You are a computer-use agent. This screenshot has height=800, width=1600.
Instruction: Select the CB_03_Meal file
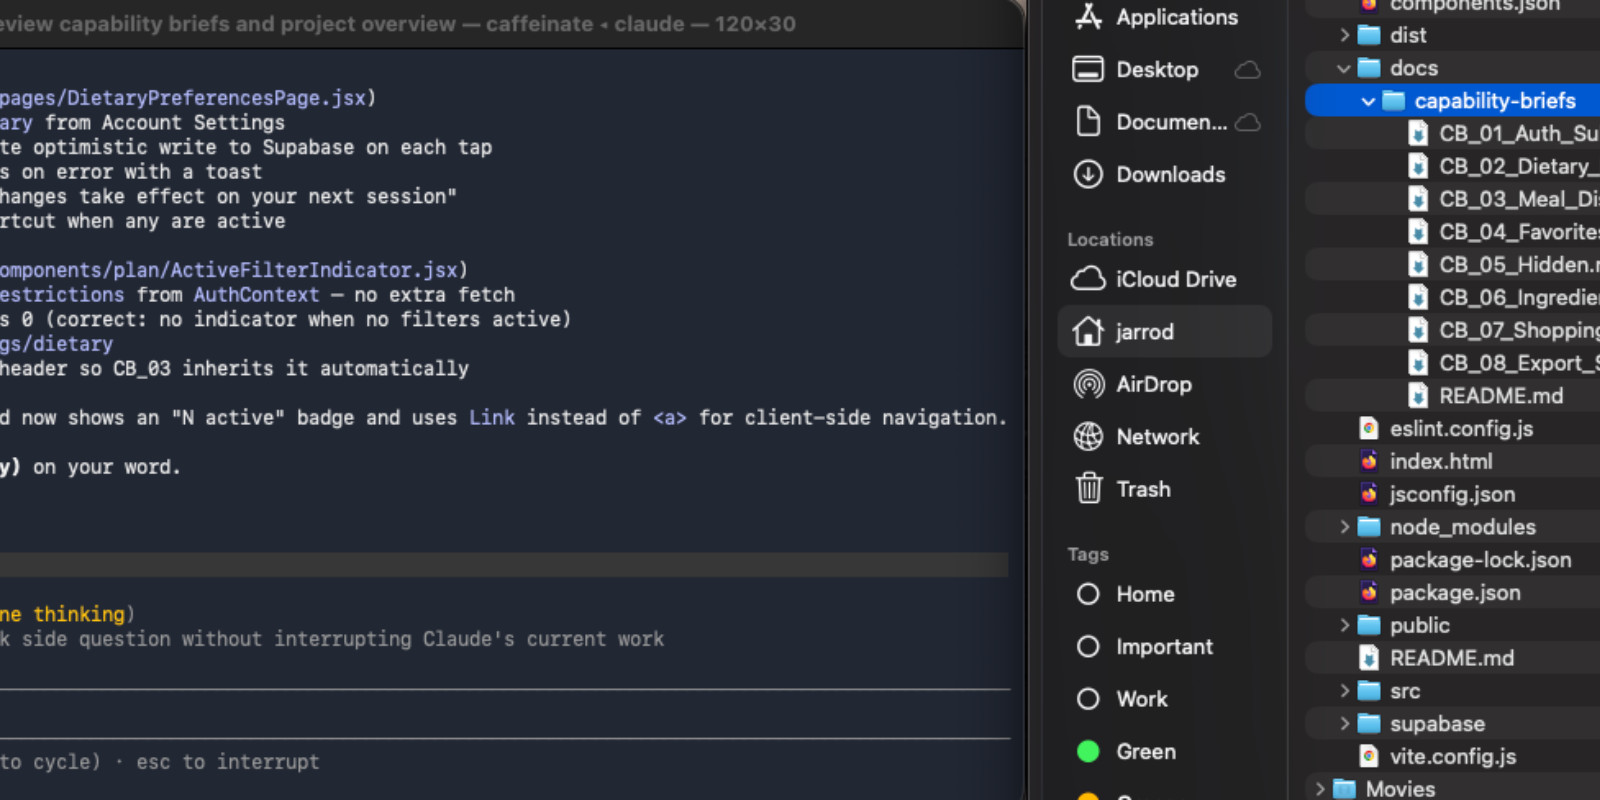click(1503, 199)
